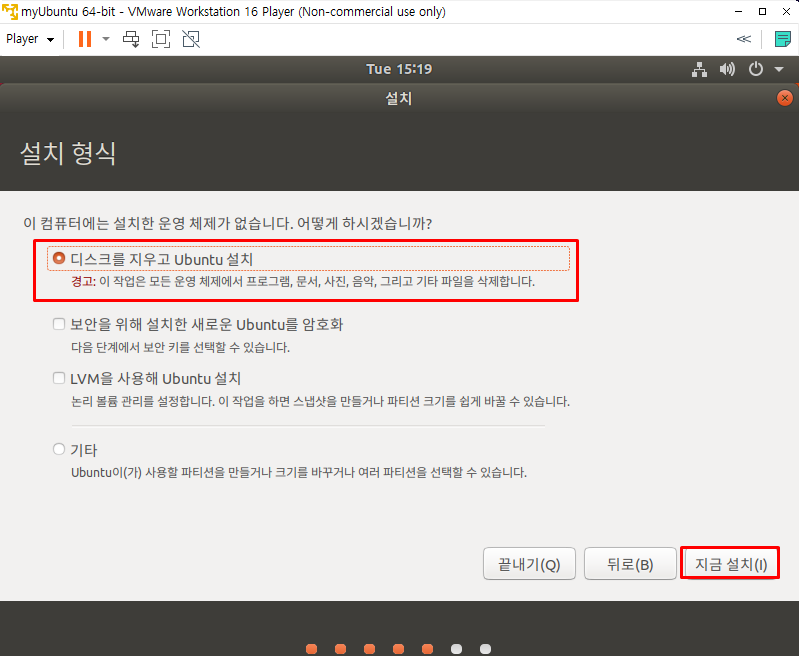799x656 pixels.
Task: Expand the Ubuntu system menu arrow
Action: coord(779,69)
